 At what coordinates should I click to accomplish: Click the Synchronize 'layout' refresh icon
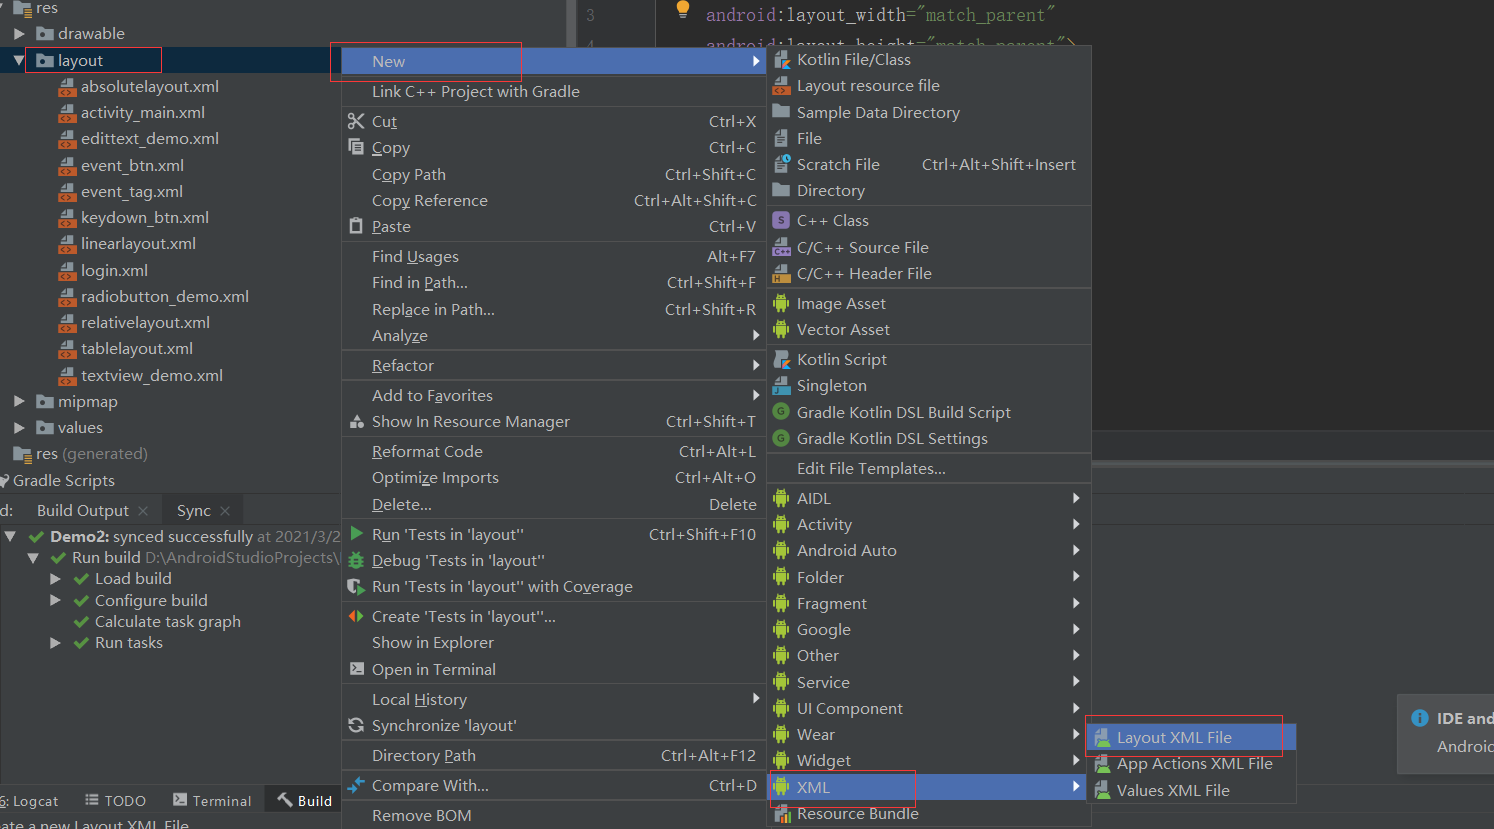pyautogui.click(x=356, y=726)
